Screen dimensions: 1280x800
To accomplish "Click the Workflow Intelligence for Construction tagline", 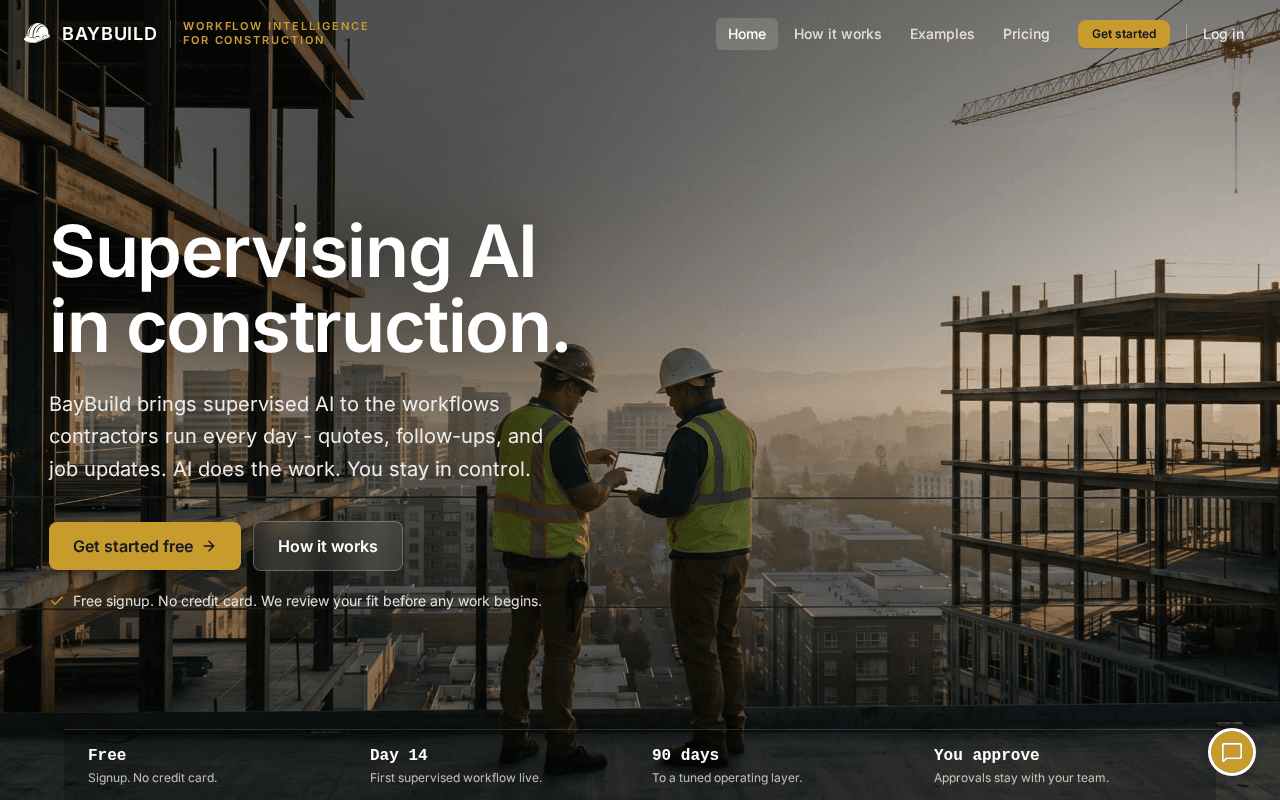I will [x=276, y=33].
